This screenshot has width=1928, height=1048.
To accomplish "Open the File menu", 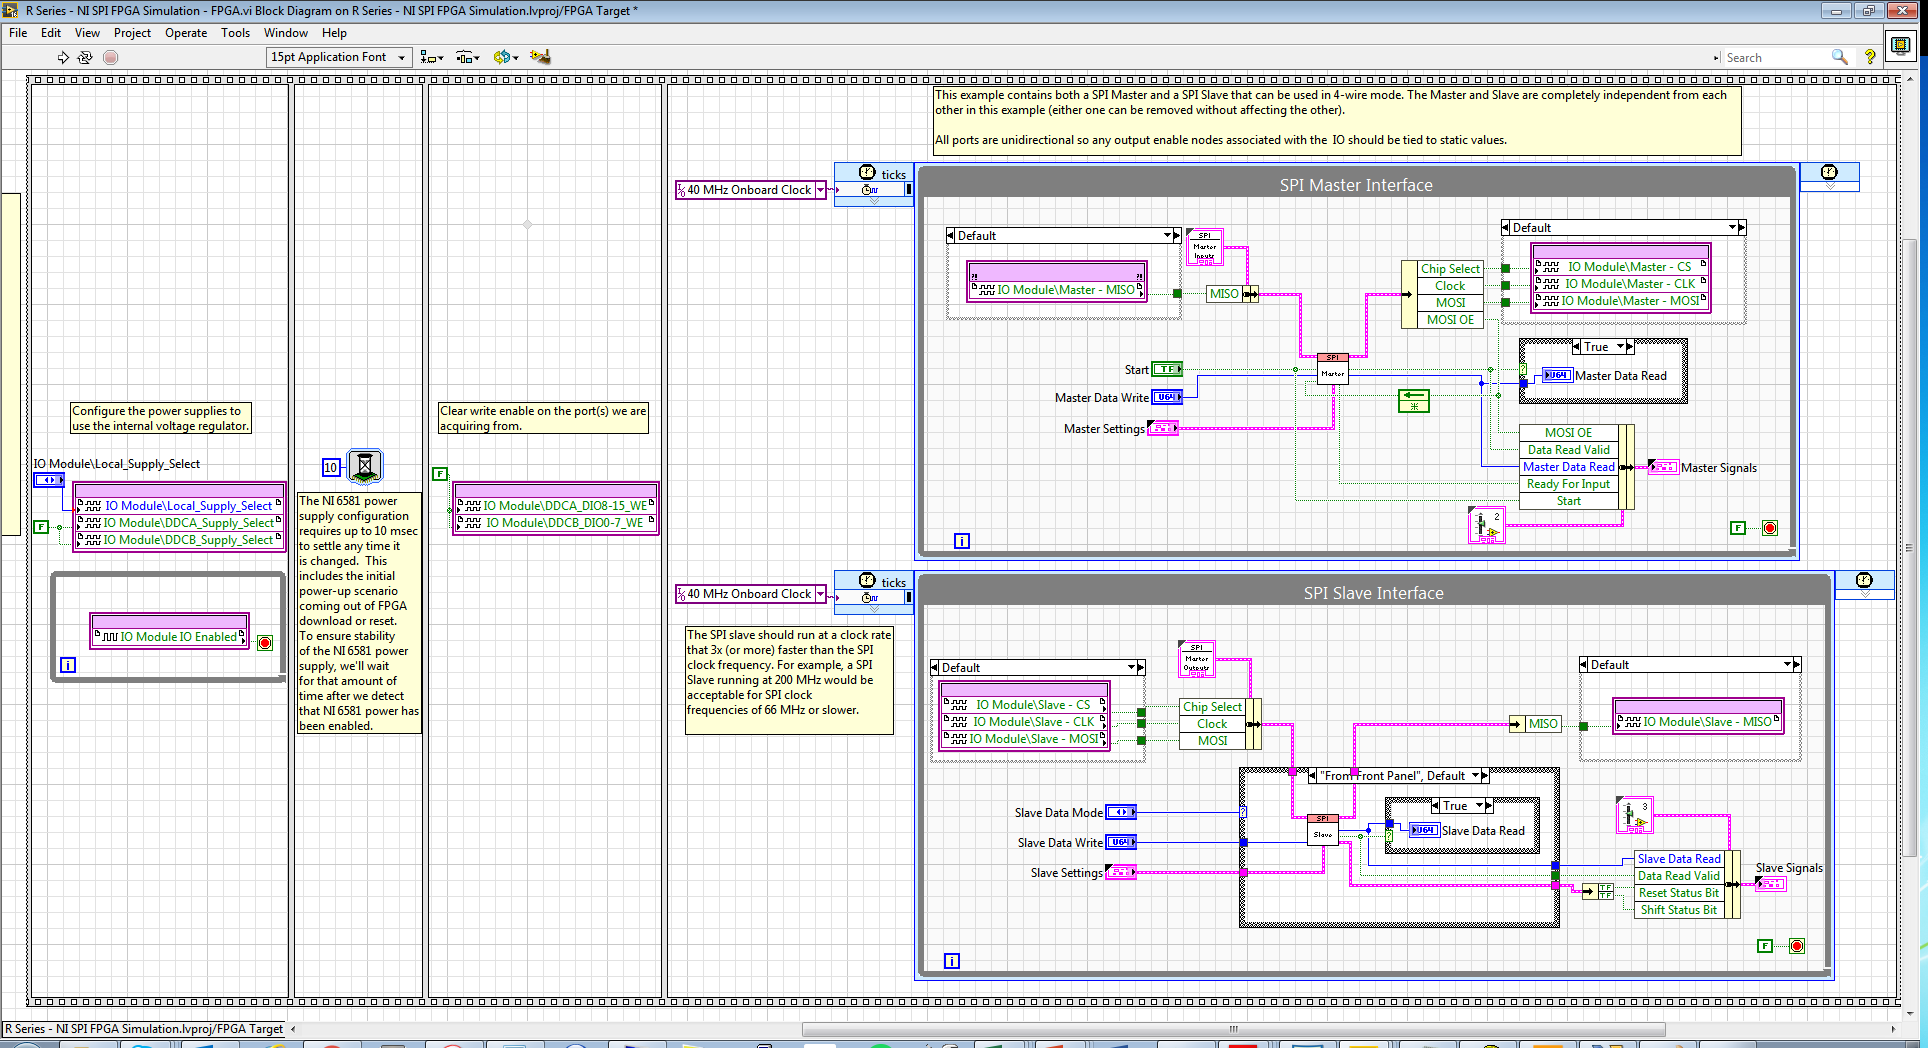I will tap(18, 33).
